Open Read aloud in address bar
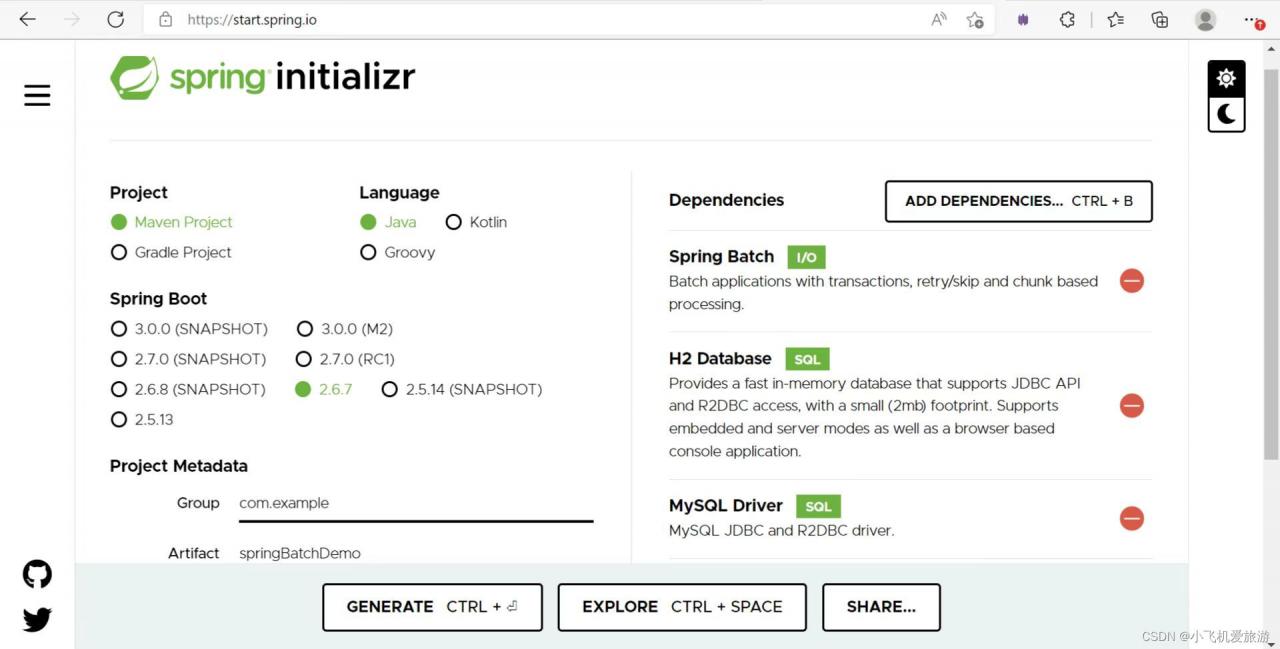This screenshot has width=1280, height=649. [x=938, y=19]
